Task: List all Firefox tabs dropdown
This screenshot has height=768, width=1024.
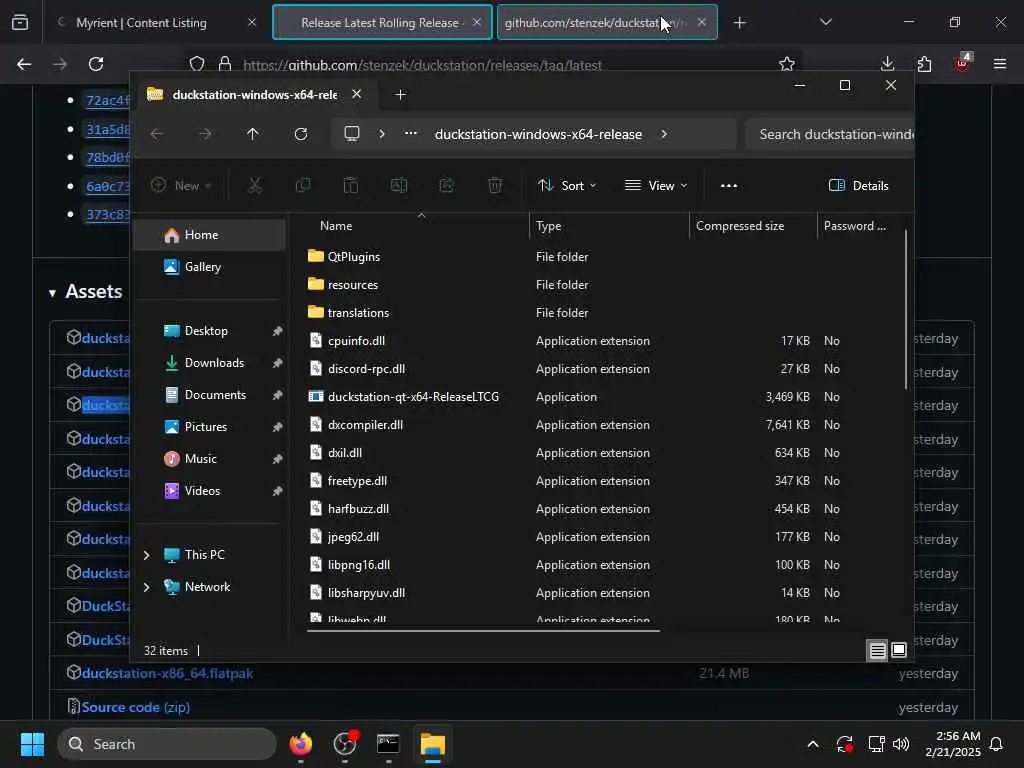Action: point(825,23)
